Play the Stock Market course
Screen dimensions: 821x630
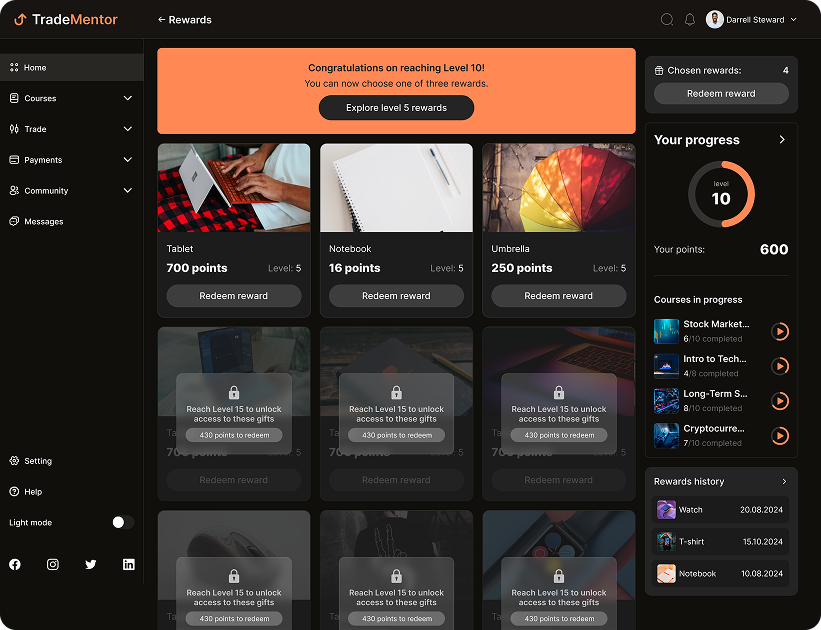780,331
